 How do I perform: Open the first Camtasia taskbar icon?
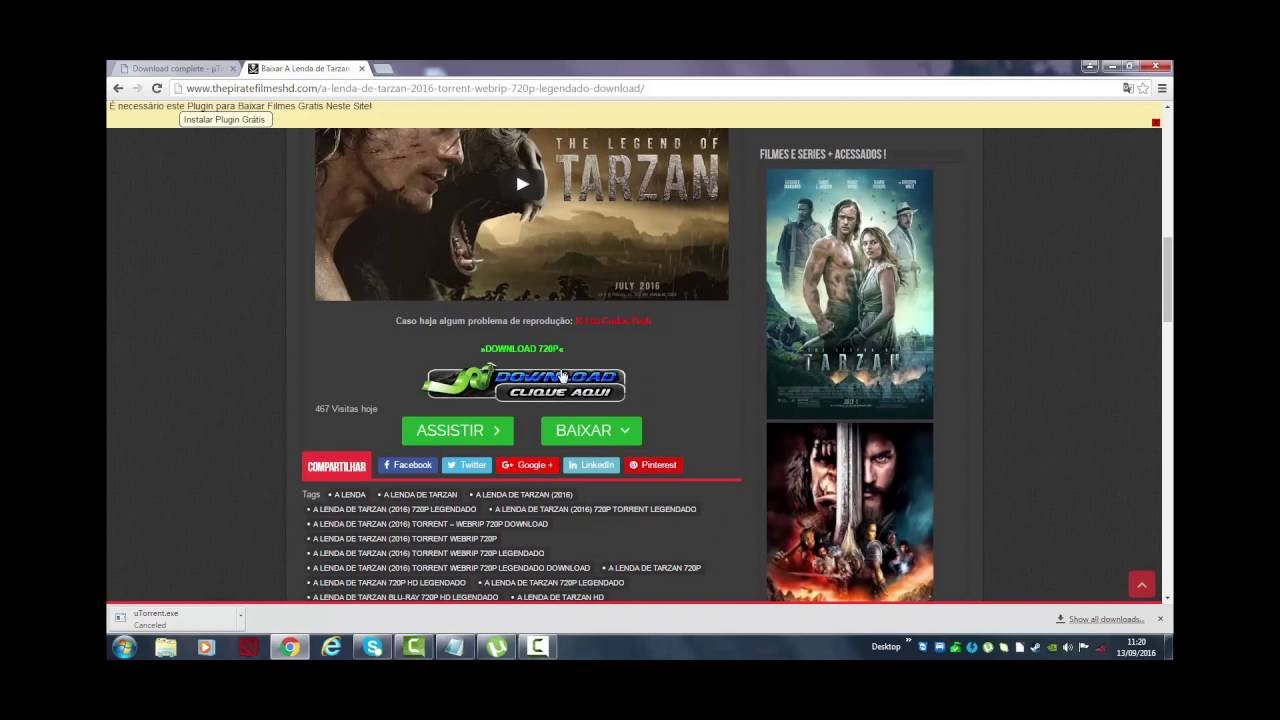(414, 647)
